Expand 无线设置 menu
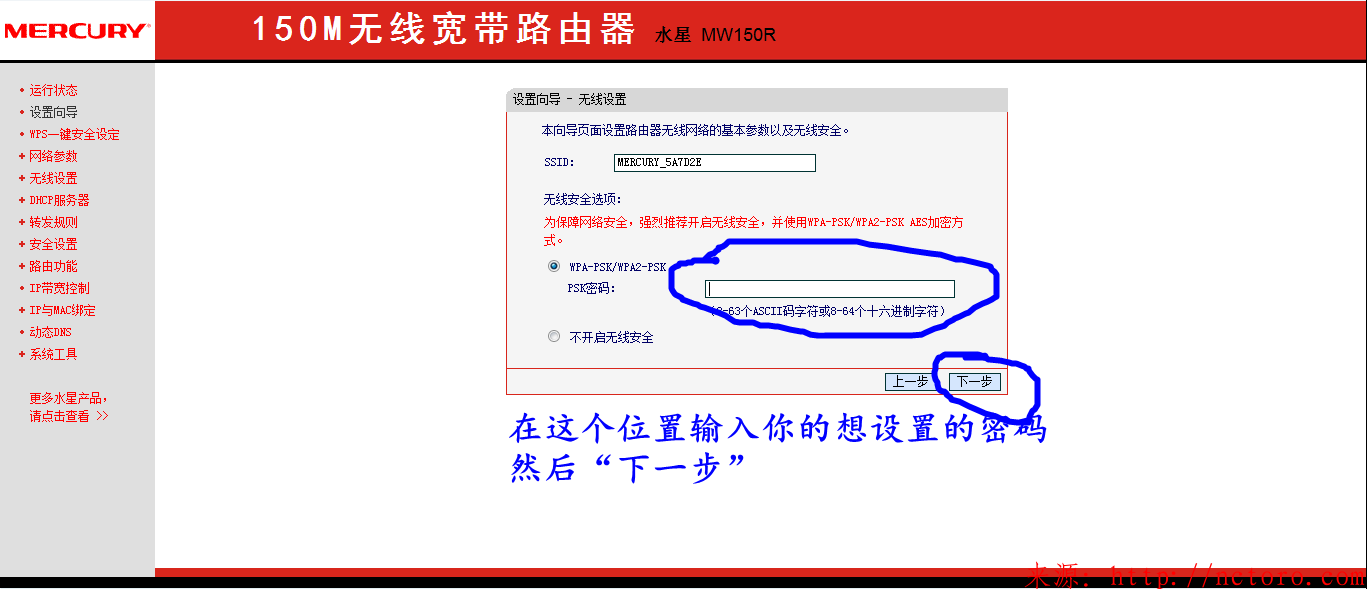Image resolution: width=1367 pixels, height=589 pixels. [53, 178]
